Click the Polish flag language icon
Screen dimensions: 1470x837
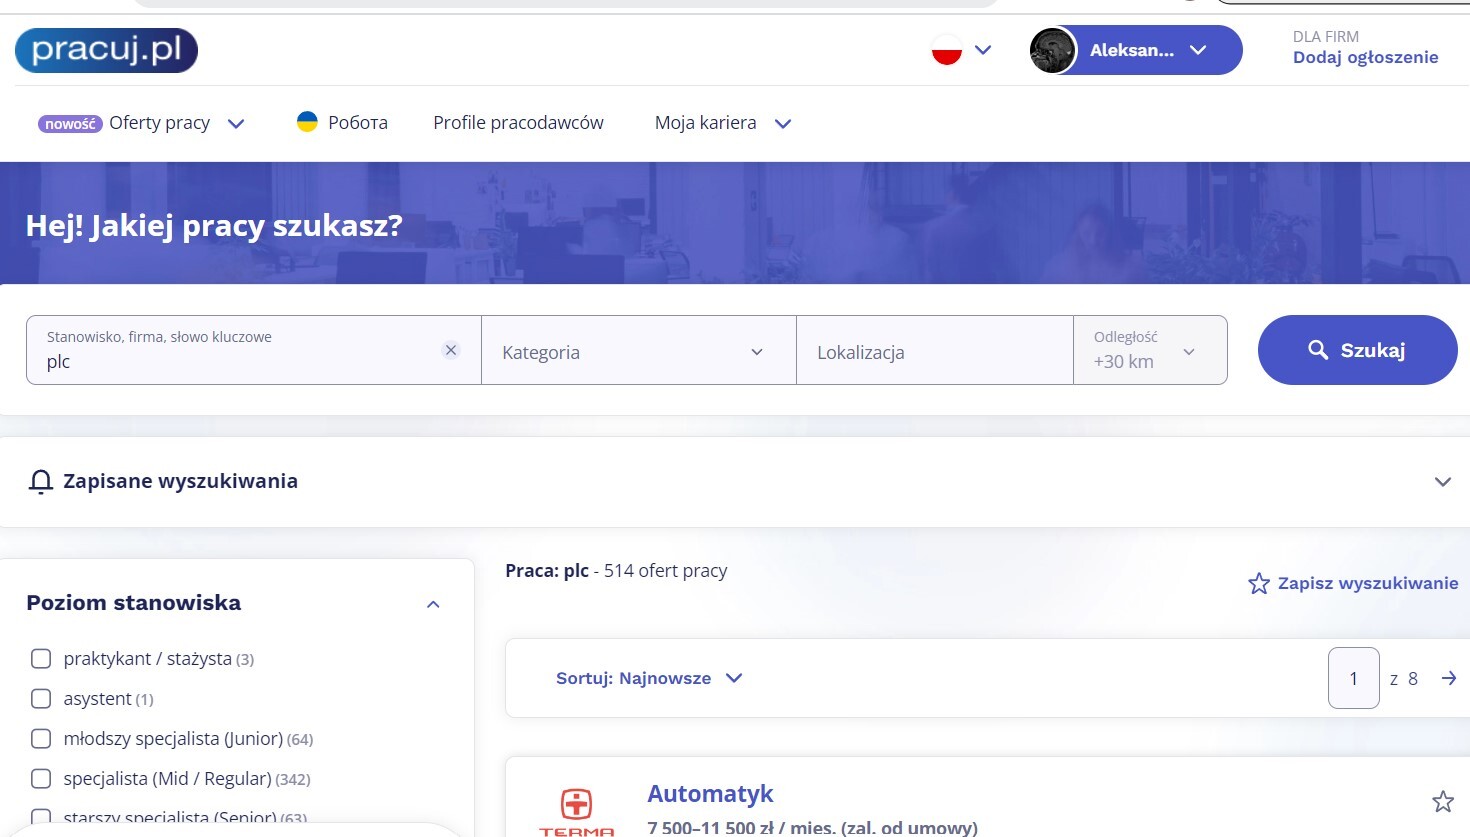[946, 50]
